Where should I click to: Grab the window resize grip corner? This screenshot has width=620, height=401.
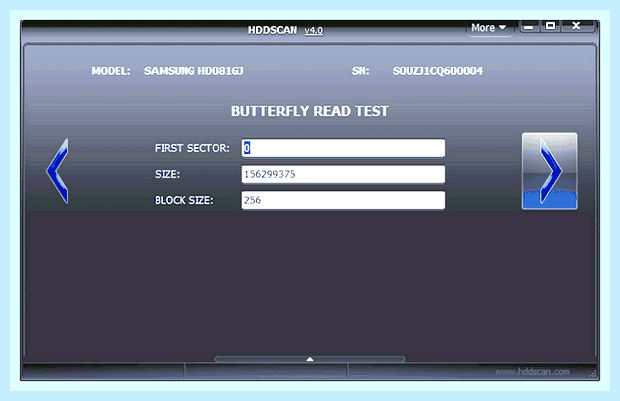click(x=593, y=373)
